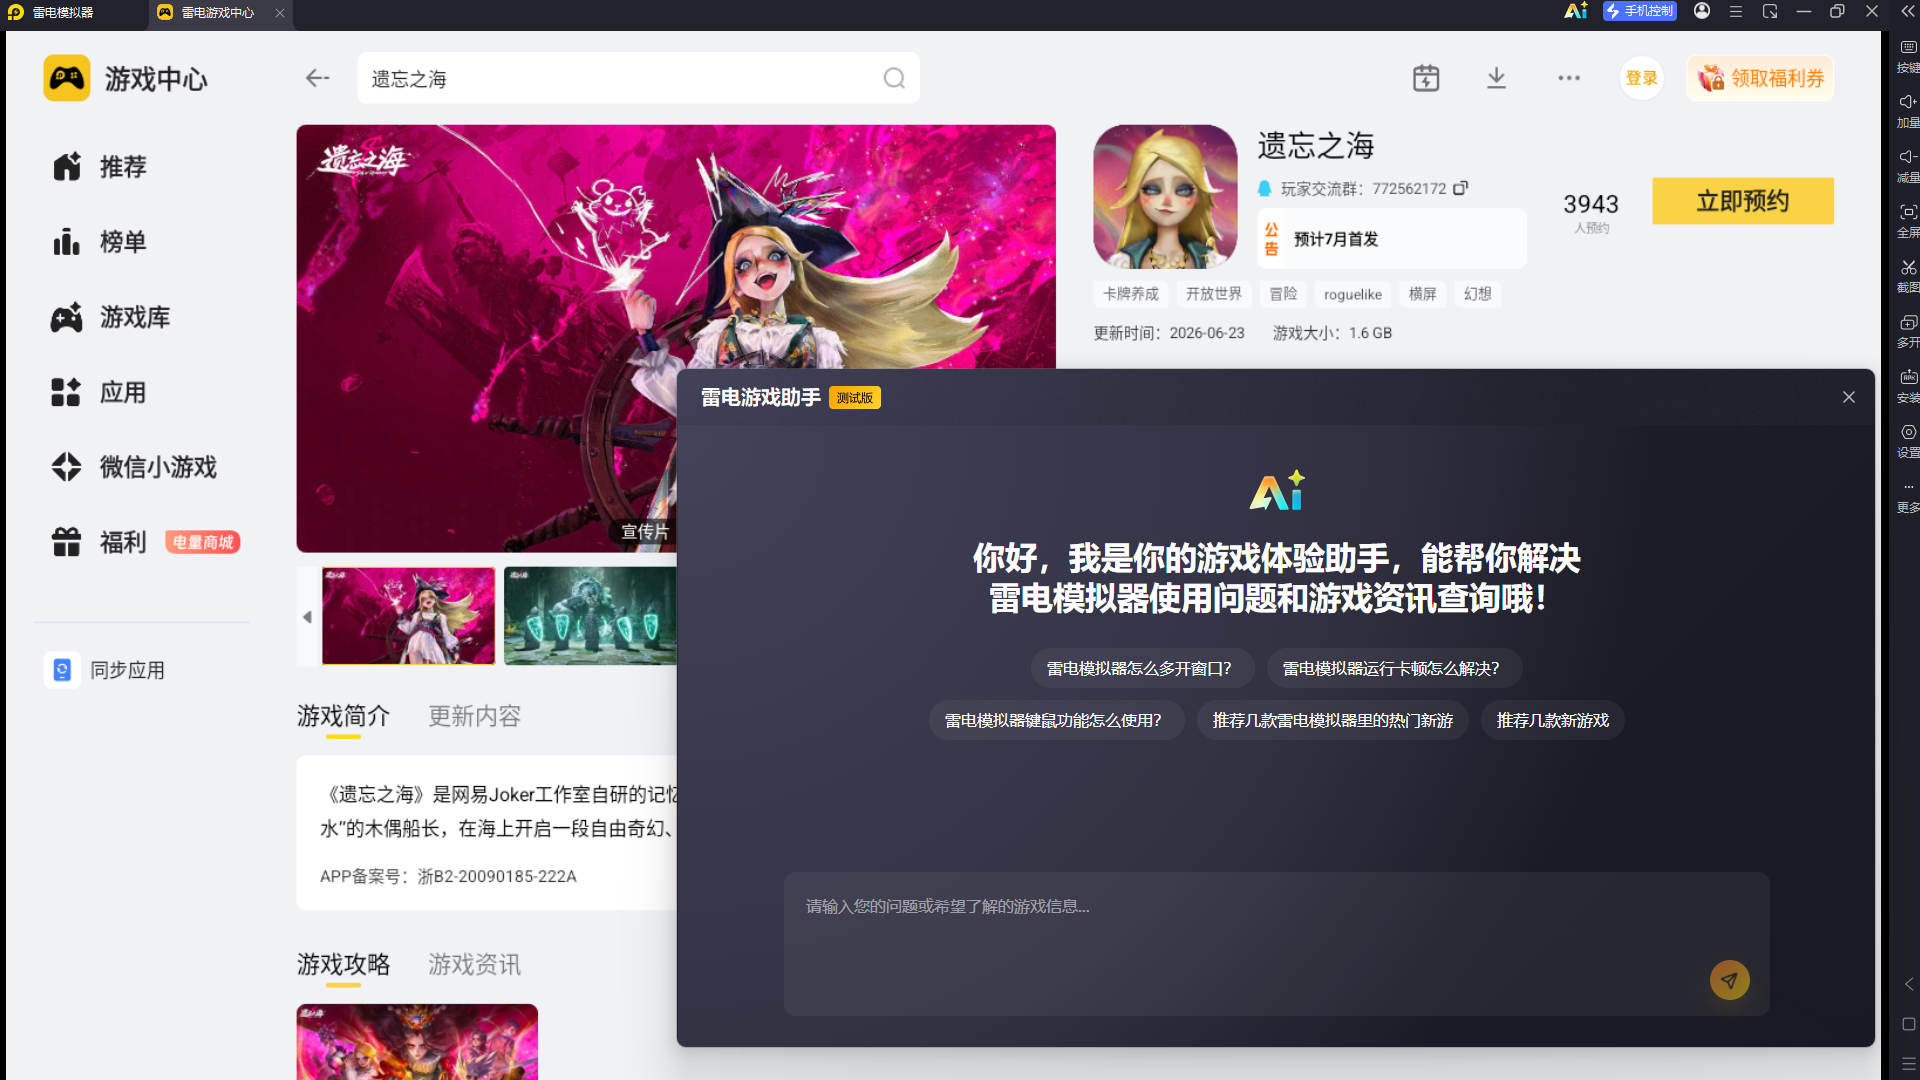Open the 福利 benefits page
This screenshot has height=1080, width=1920.
coord(100,542)
